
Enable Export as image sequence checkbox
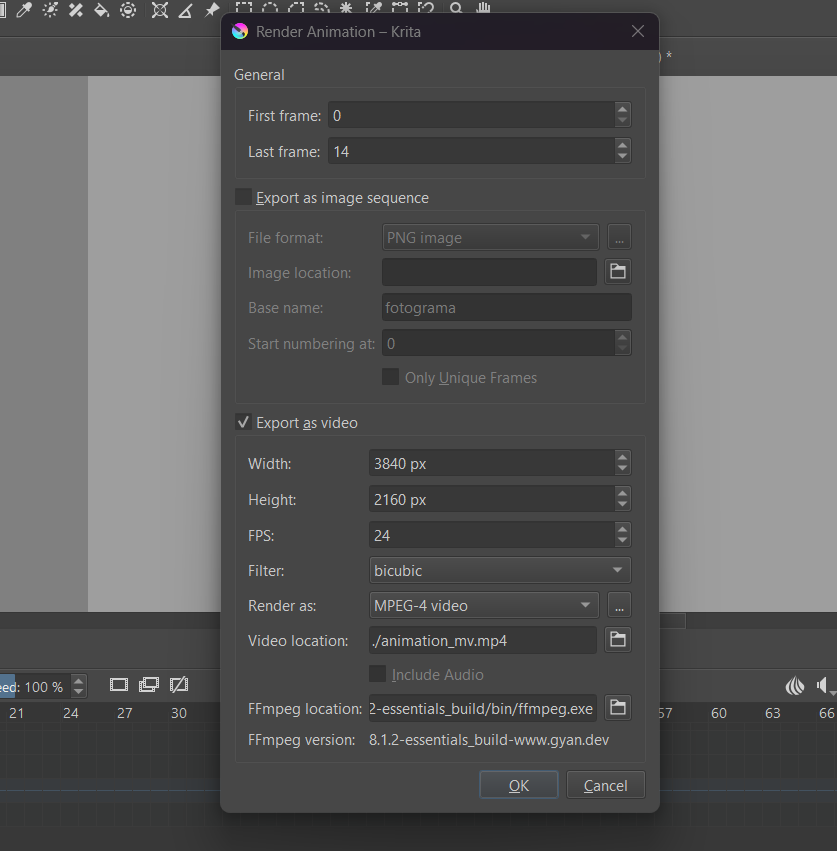244,197
